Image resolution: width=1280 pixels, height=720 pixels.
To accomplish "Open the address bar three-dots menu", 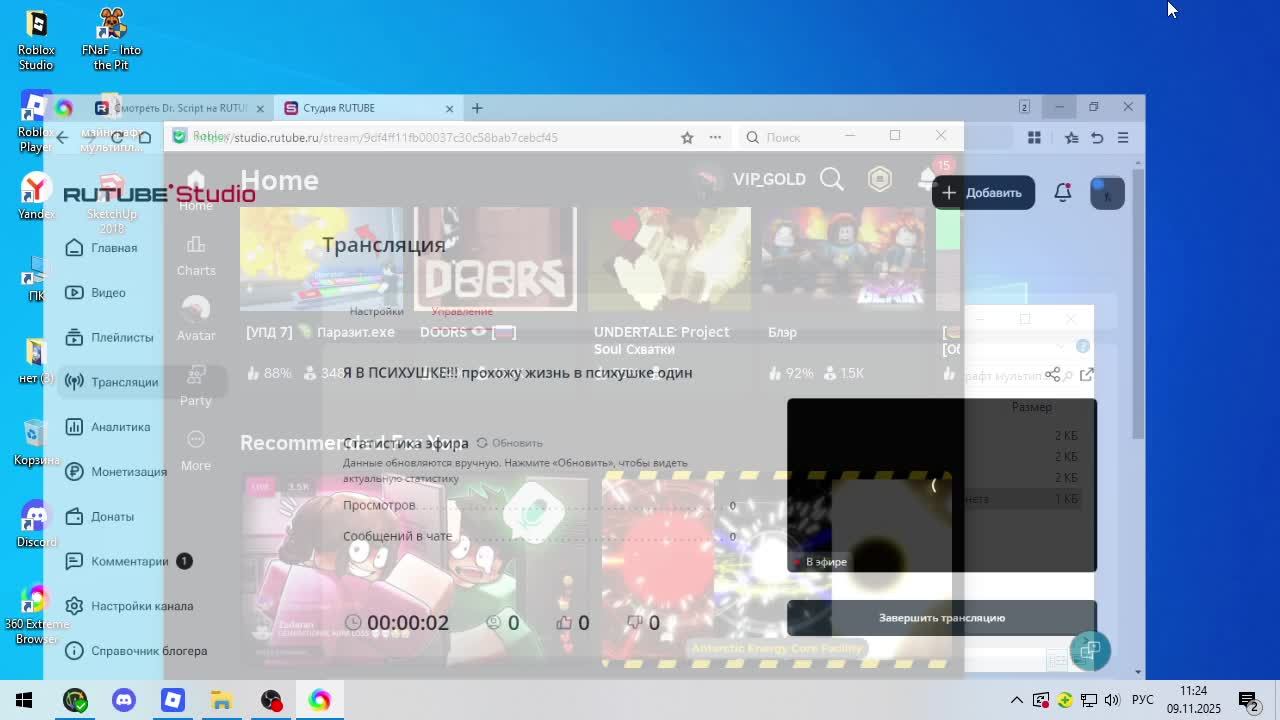I will pos(715,137).
